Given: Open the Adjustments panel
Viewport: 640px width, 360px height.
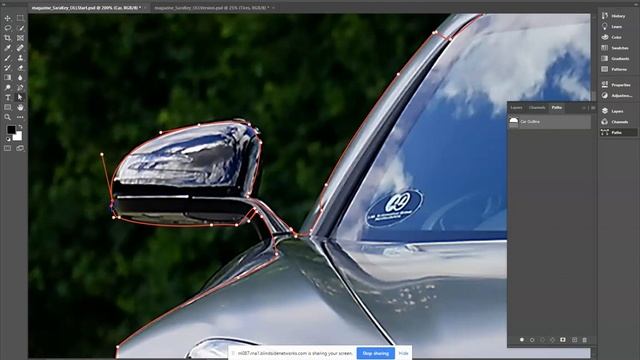Looking at the screenshot, I should click(x=618, y=95).
